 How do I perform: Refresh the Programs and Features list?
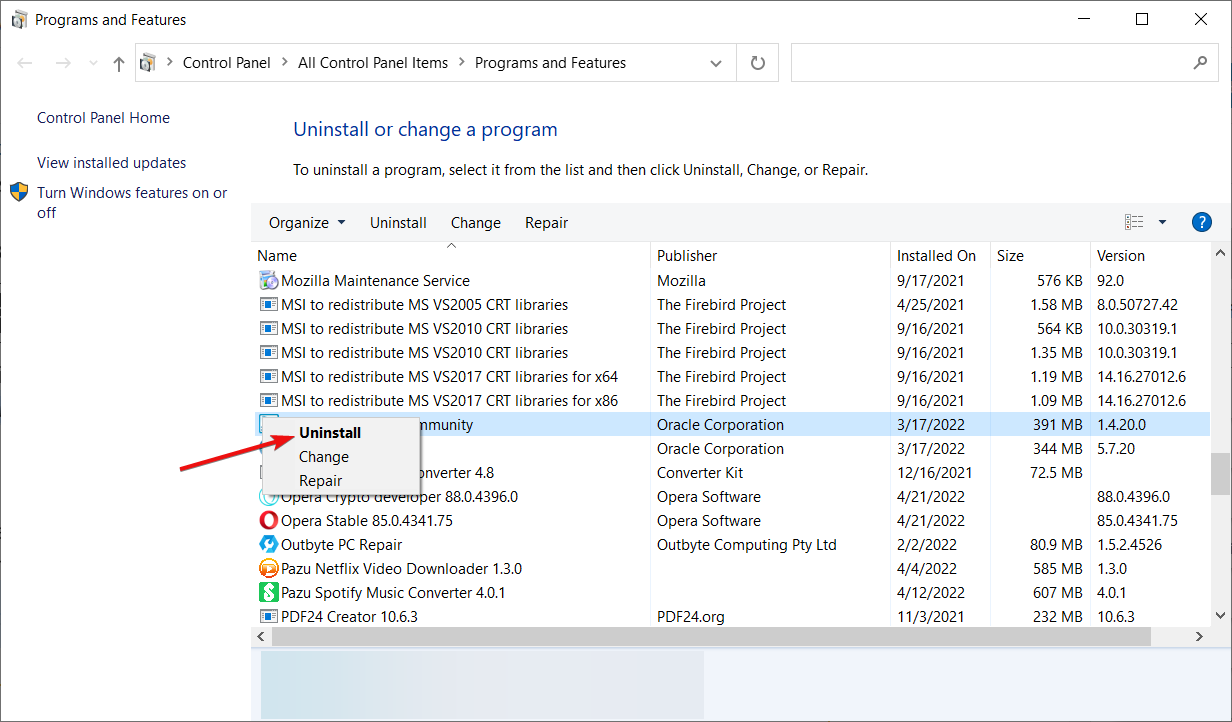point(758,63)
